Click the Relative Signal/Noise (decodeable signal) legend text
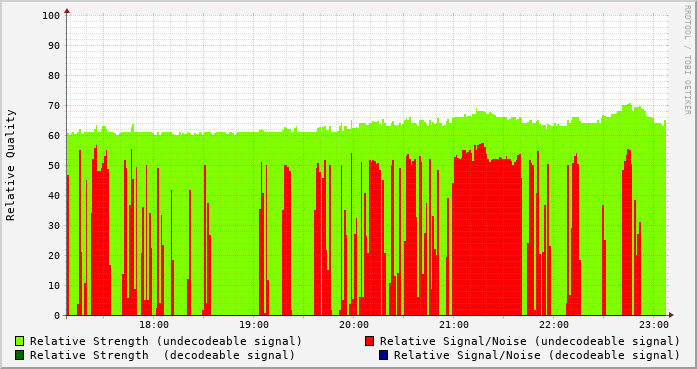Image resolution: width=697 pixels, height=369 pixels. pyautogui.click(x=537, y=355)
